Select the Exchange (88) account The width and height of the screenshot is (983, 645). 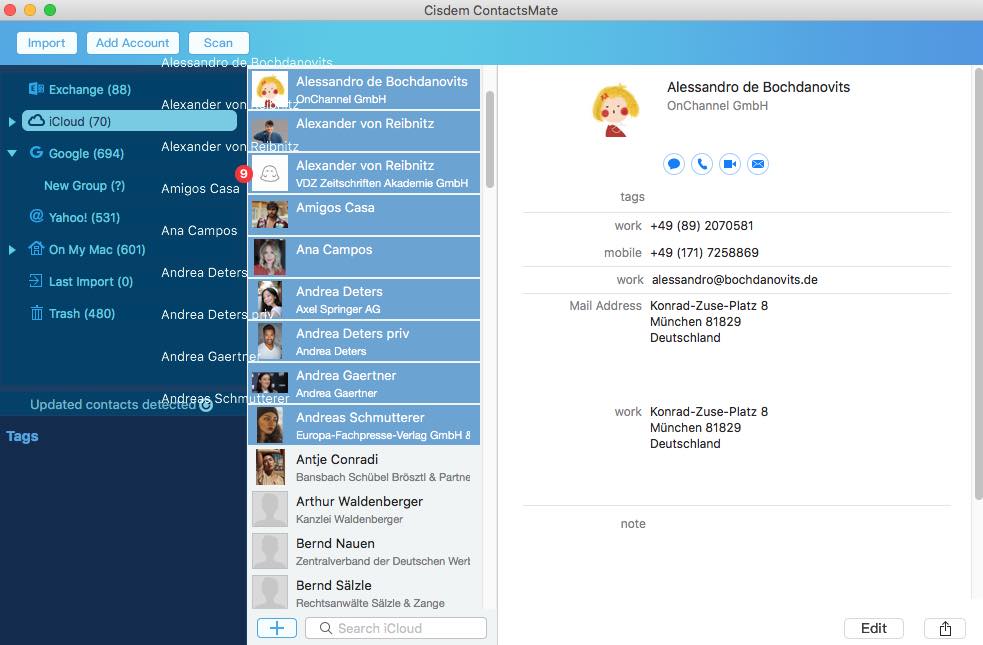coord(90,89)
